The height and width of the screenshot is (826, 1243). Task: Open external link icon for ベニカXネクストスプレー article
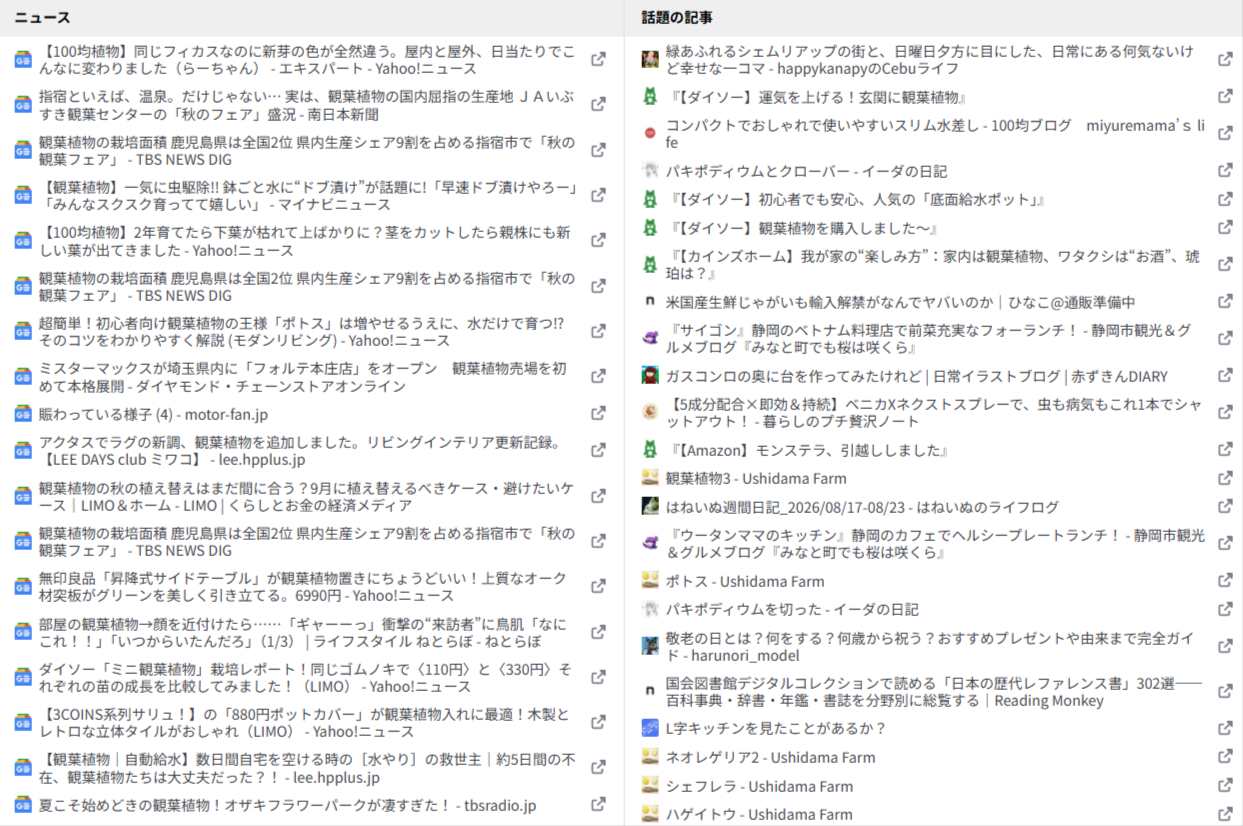[1225, 412]
